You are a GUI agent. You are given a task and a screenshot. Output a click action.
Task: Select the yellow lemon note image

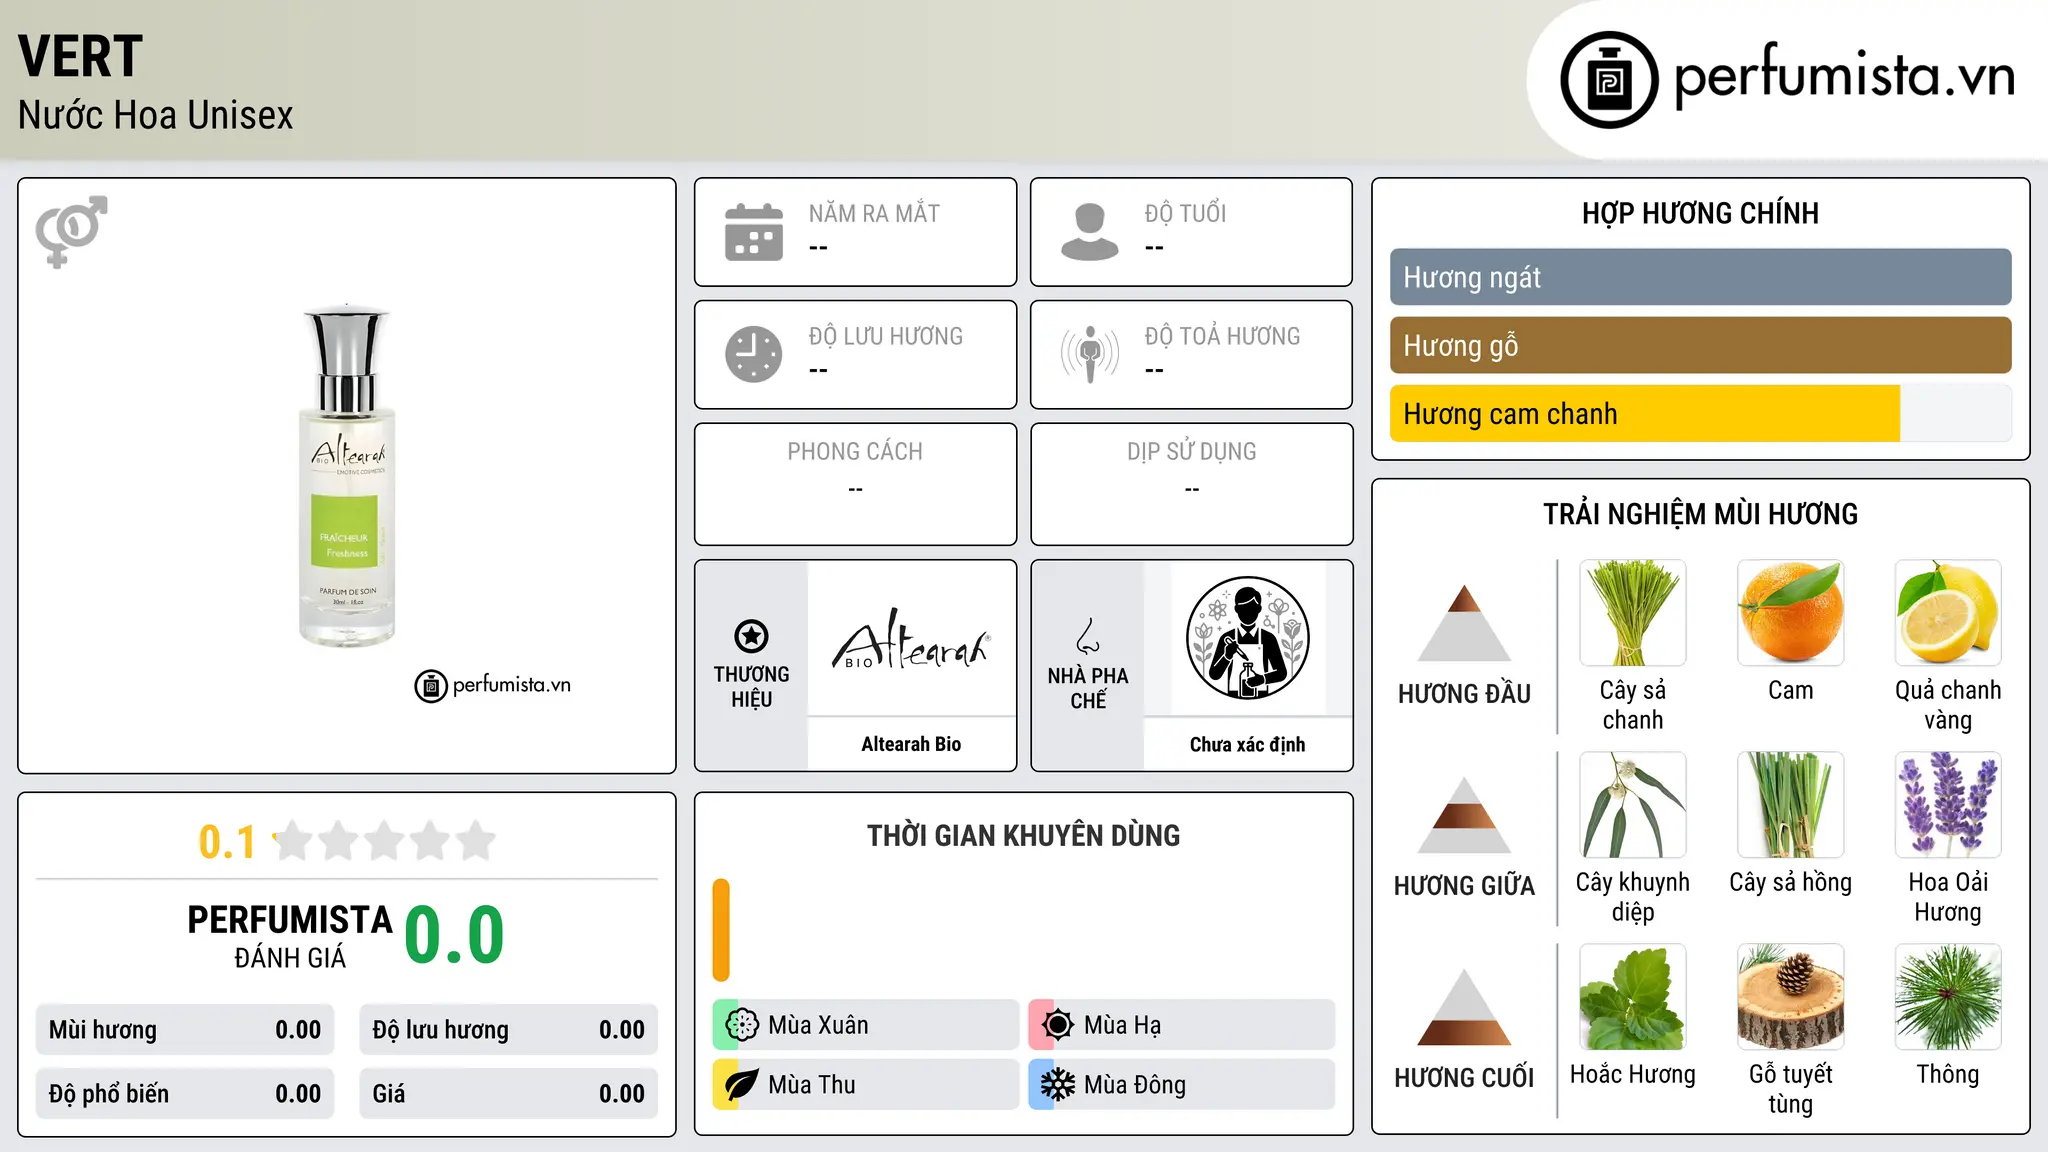pyautogui.click(x=1948, y=613)
